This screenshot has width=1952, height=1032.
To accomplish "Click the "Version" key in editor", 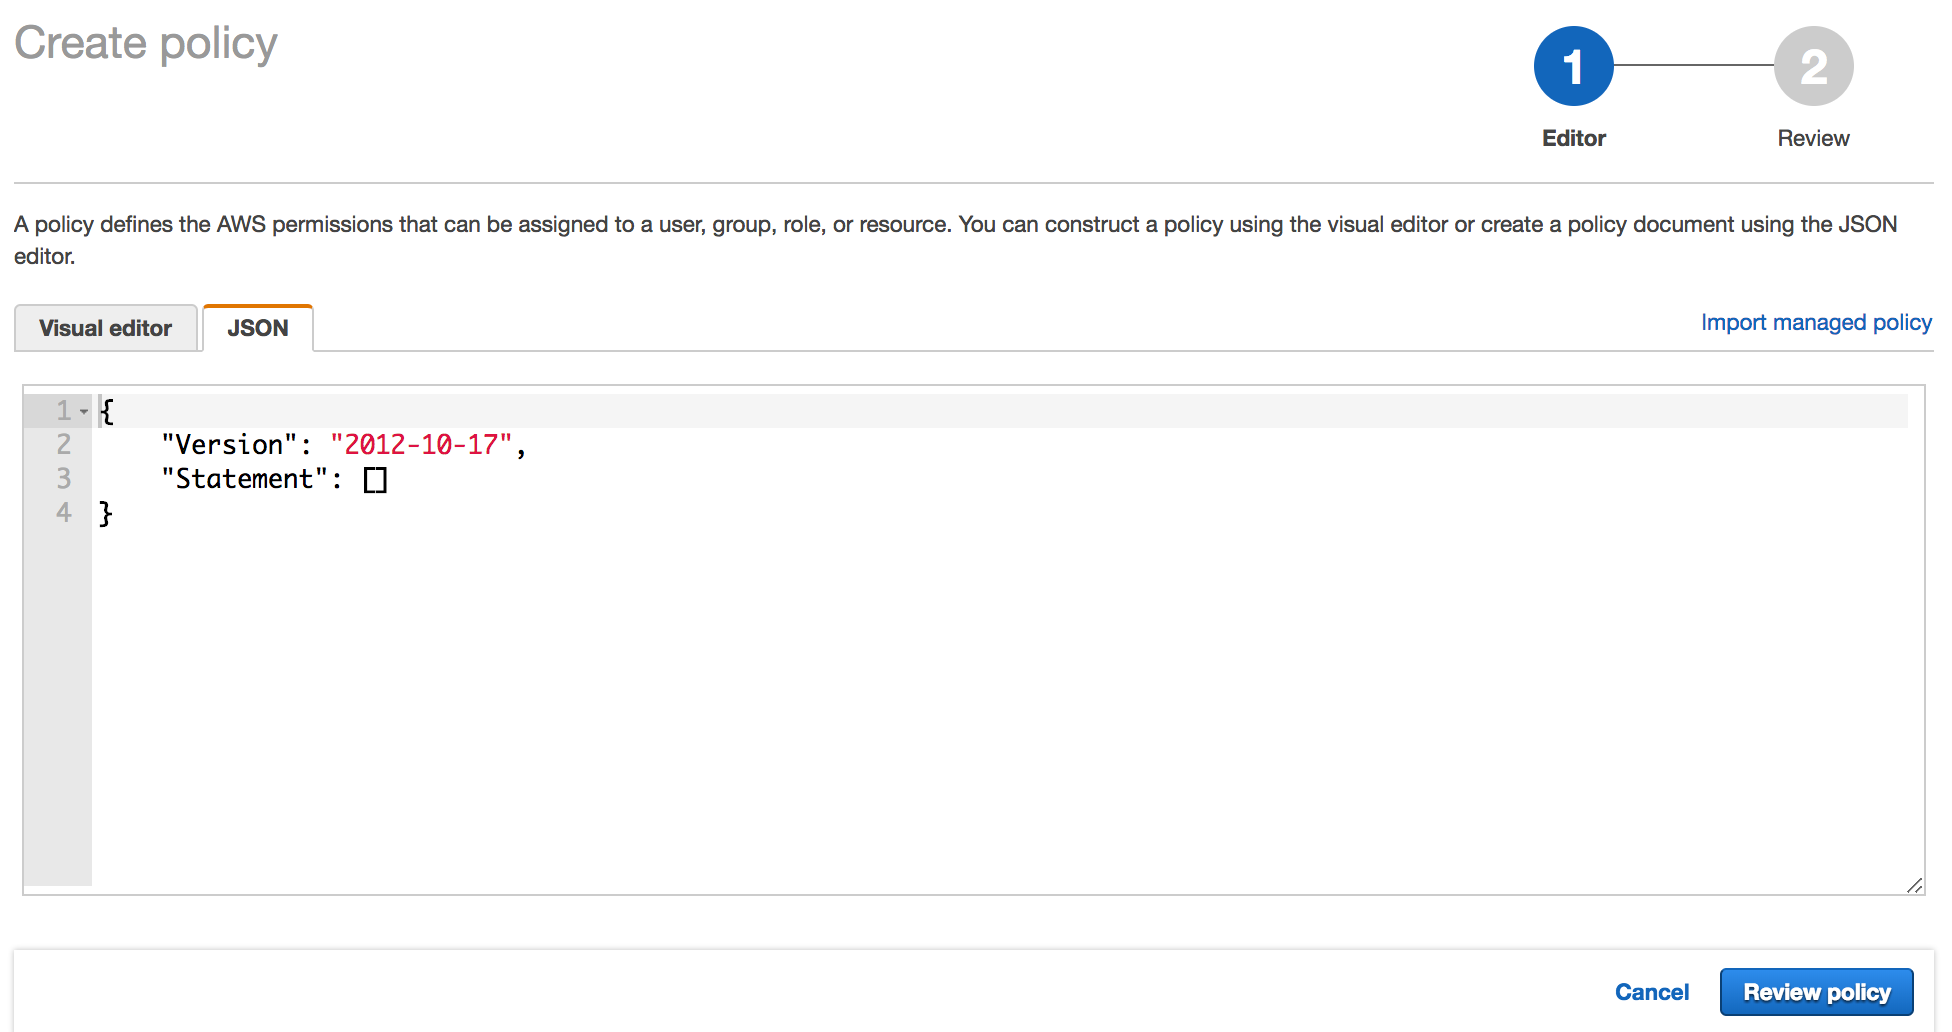I will pos(229,445).
